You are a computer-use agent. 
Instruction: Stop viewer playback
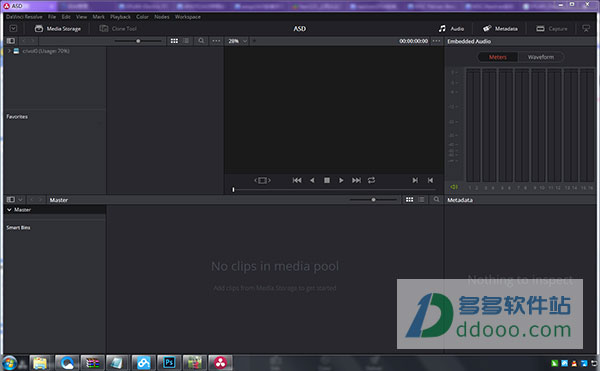pyautogui.click(x=327, y=180)
